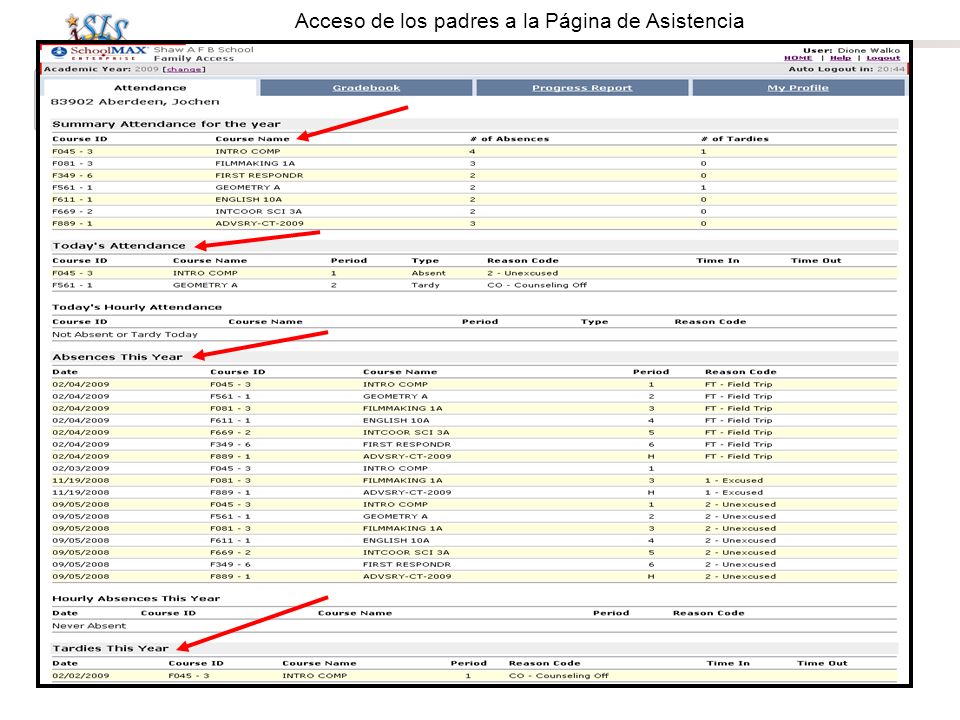Click Not Absent or Tardy Today text

pyautogui.click(x=125, y=334)
